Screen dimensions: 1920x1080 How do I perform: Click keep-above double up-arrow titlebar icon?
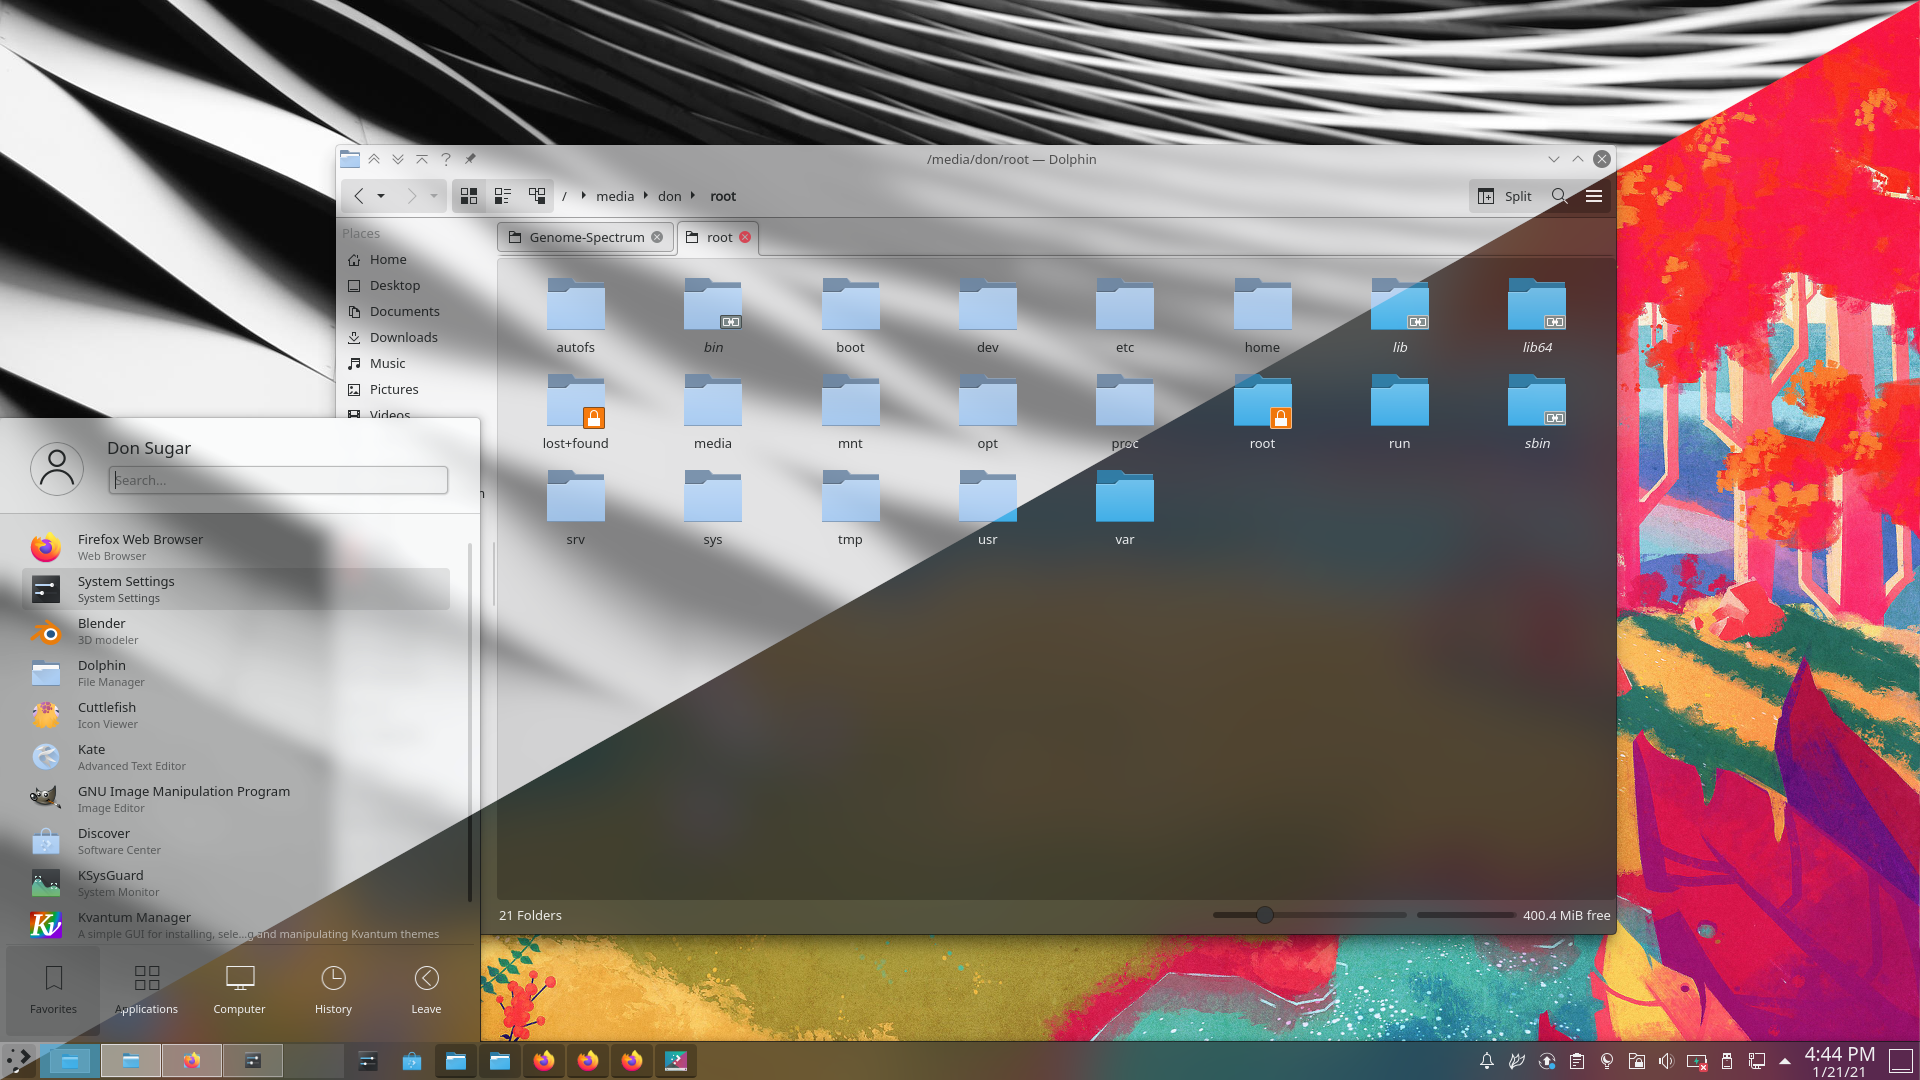coord(374,159)
